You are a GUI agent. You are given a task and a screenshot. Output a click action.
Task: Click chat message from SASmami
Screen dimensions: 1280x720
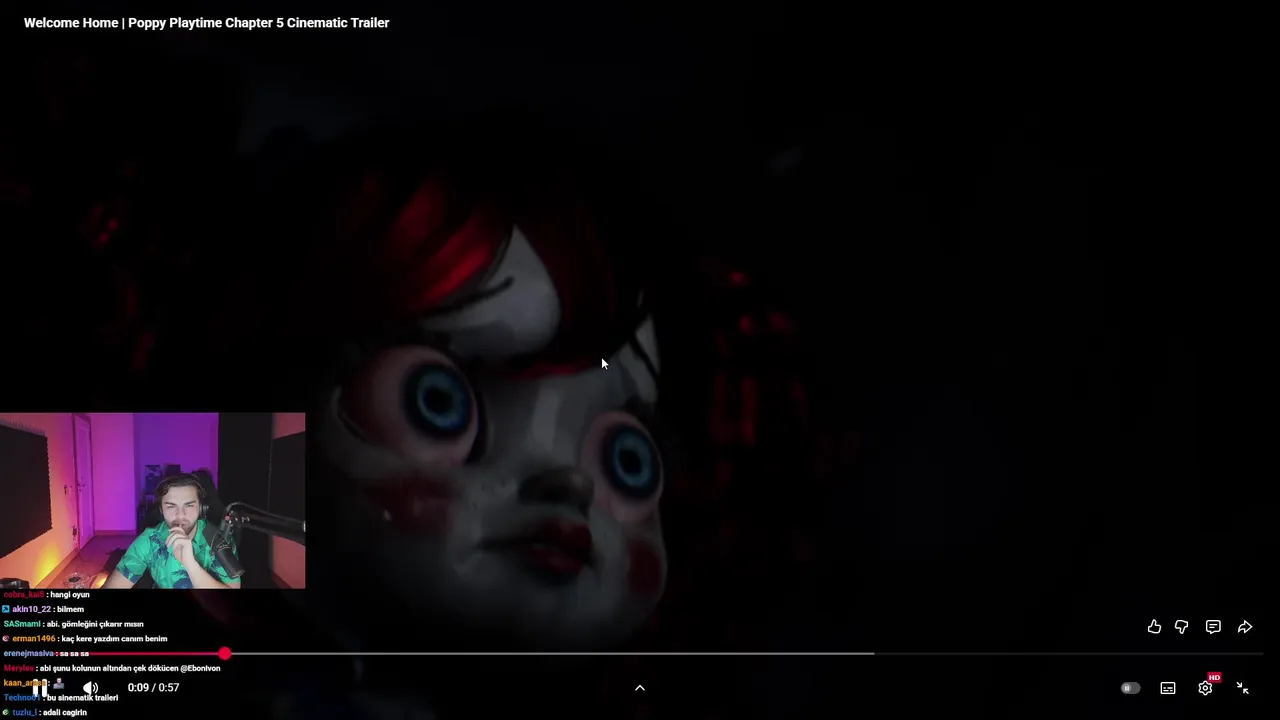coord(73,624)
